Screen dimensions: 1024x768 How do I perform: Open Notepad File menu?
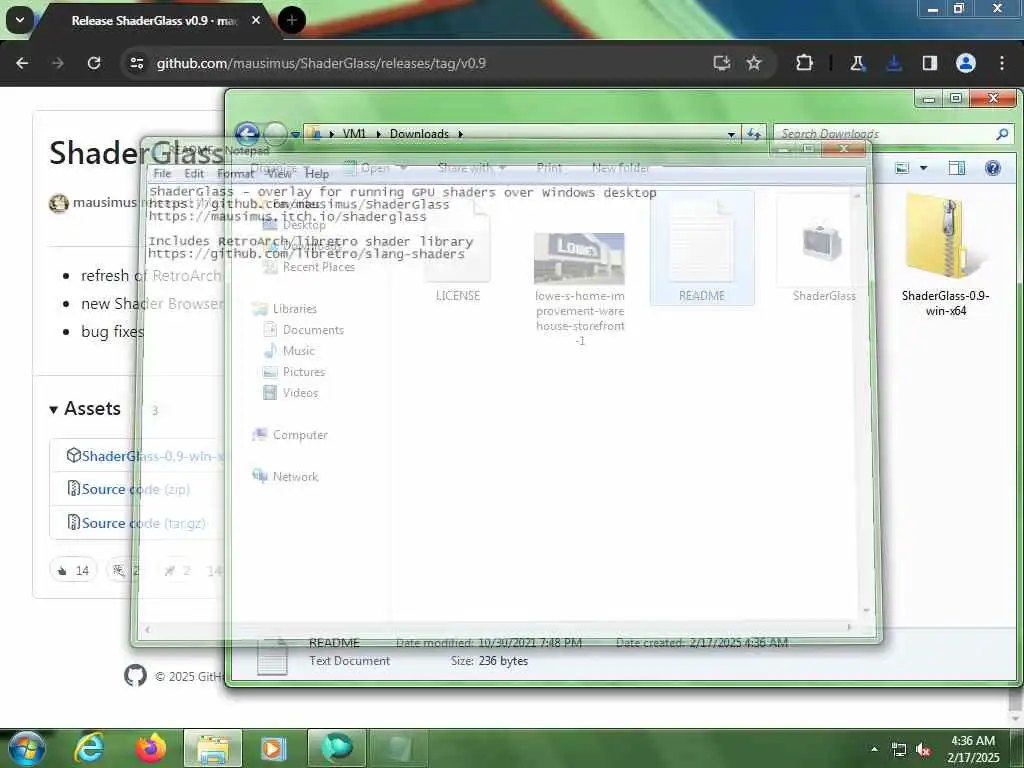162,173
